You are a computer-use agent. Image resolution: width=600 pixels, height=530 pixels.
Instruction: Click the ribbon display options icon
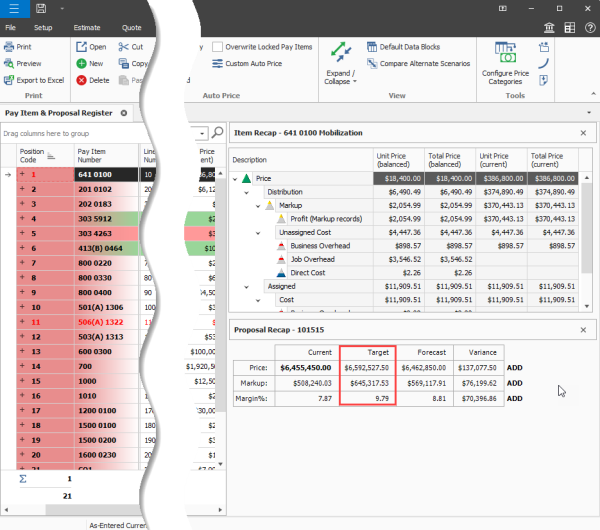click(x=503, y=8)
